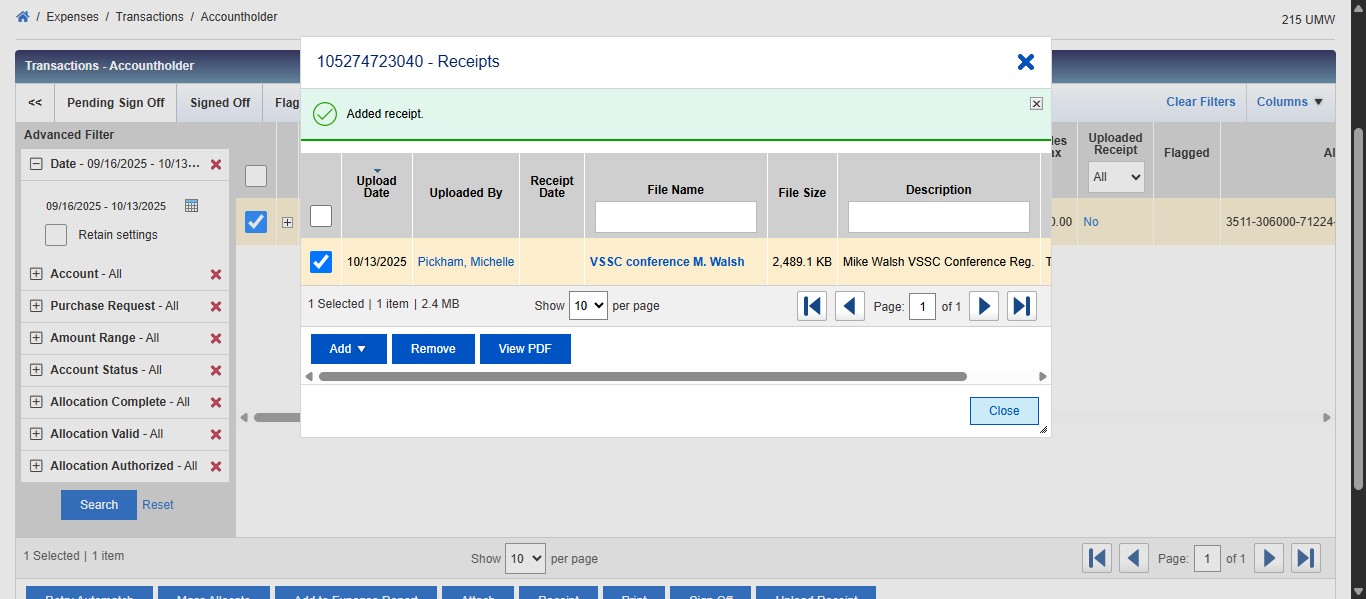Click the home icon in breadcrumb
Viewport: 1366px width, 599px height.
23,17
